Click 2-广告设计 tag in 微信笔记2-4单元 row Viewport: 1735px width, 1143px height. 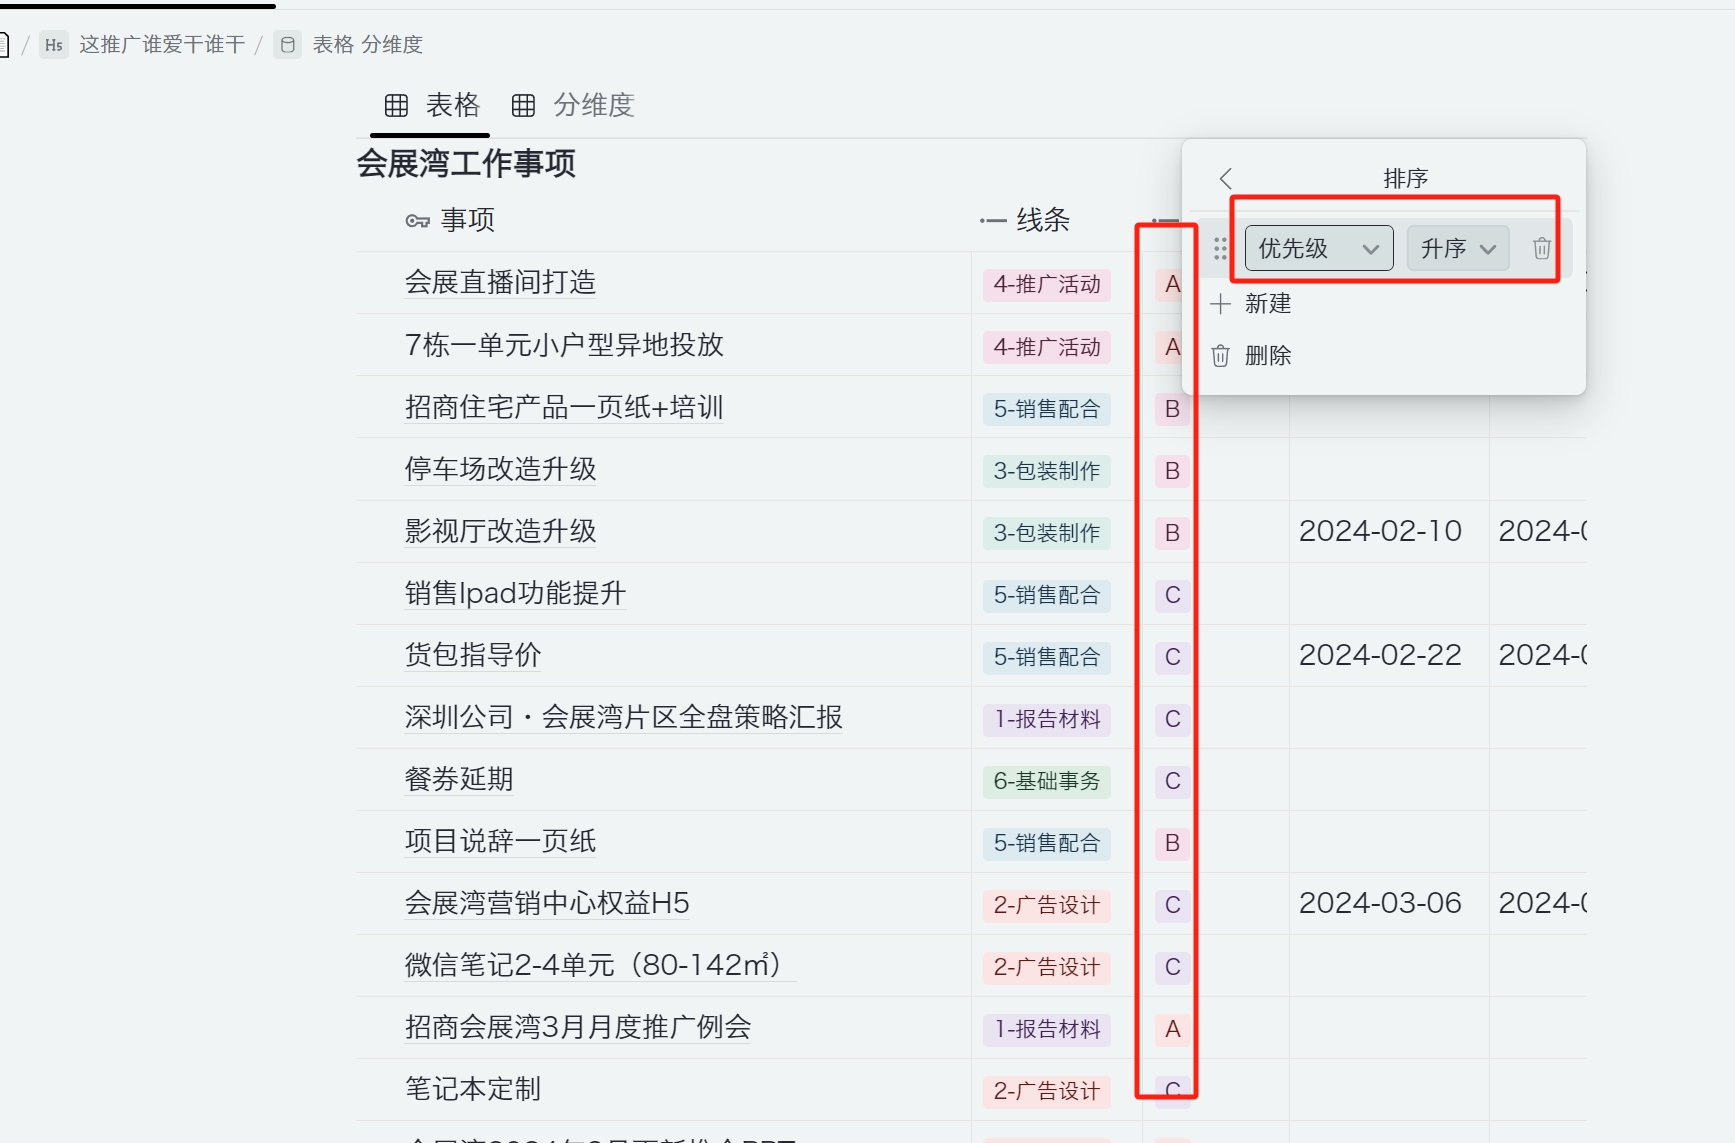coord(1047,967)
